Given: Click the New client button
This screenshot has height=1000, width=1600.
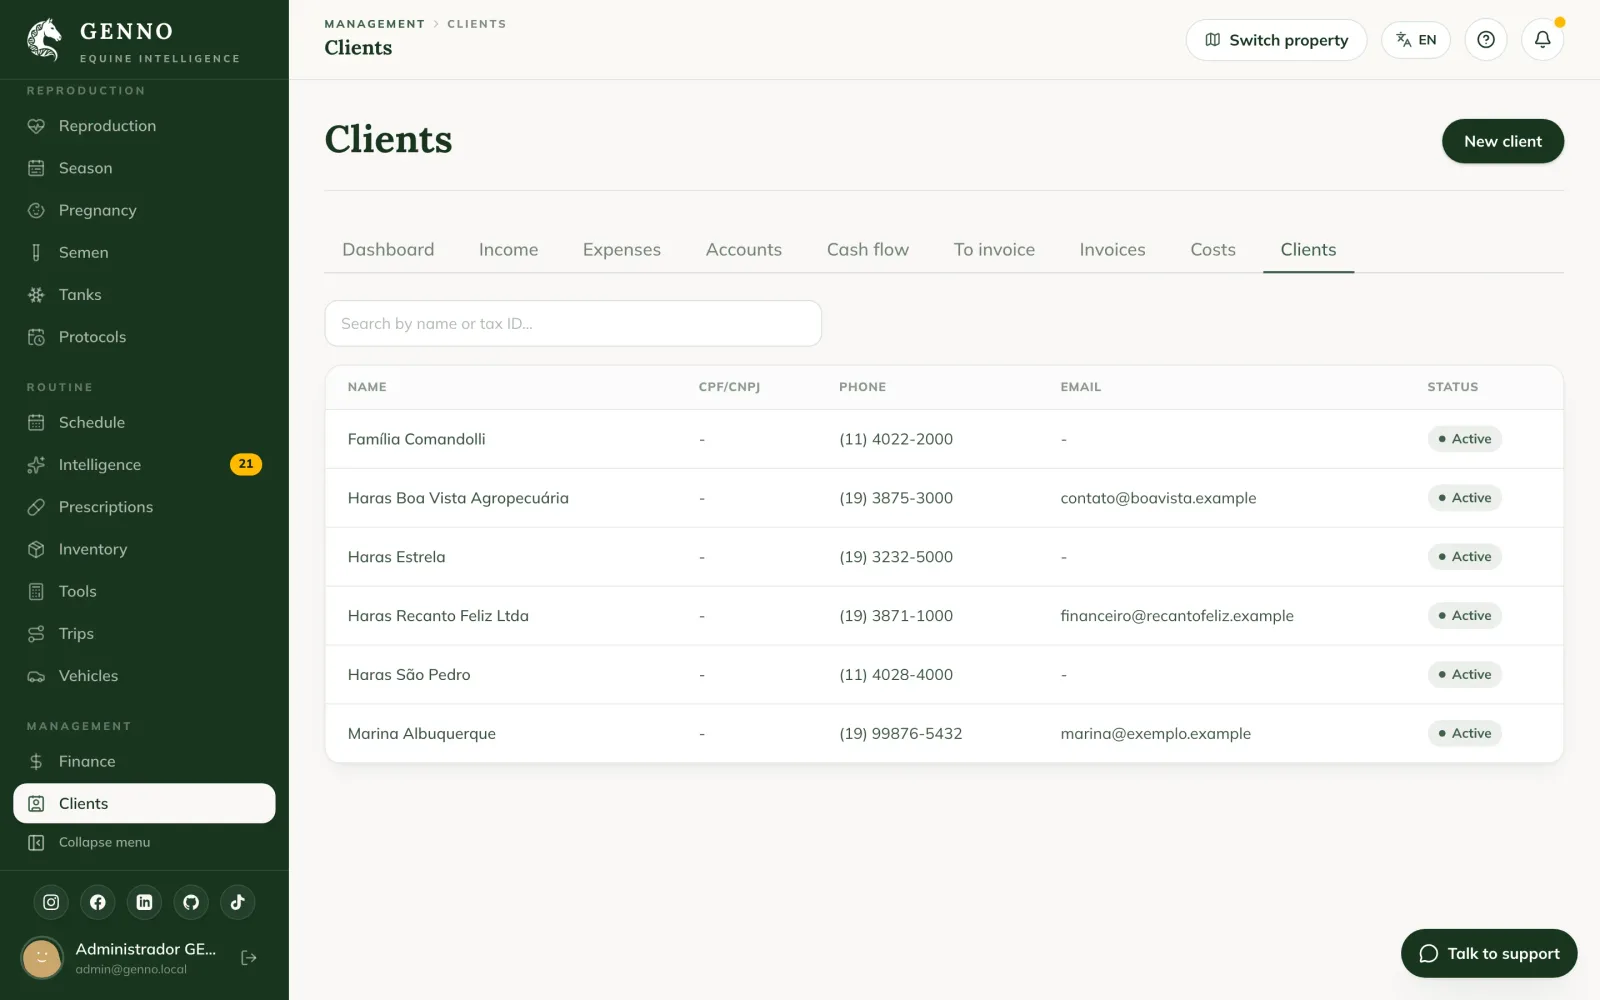Looking at the screenshot, I should tap(1503, 141).
